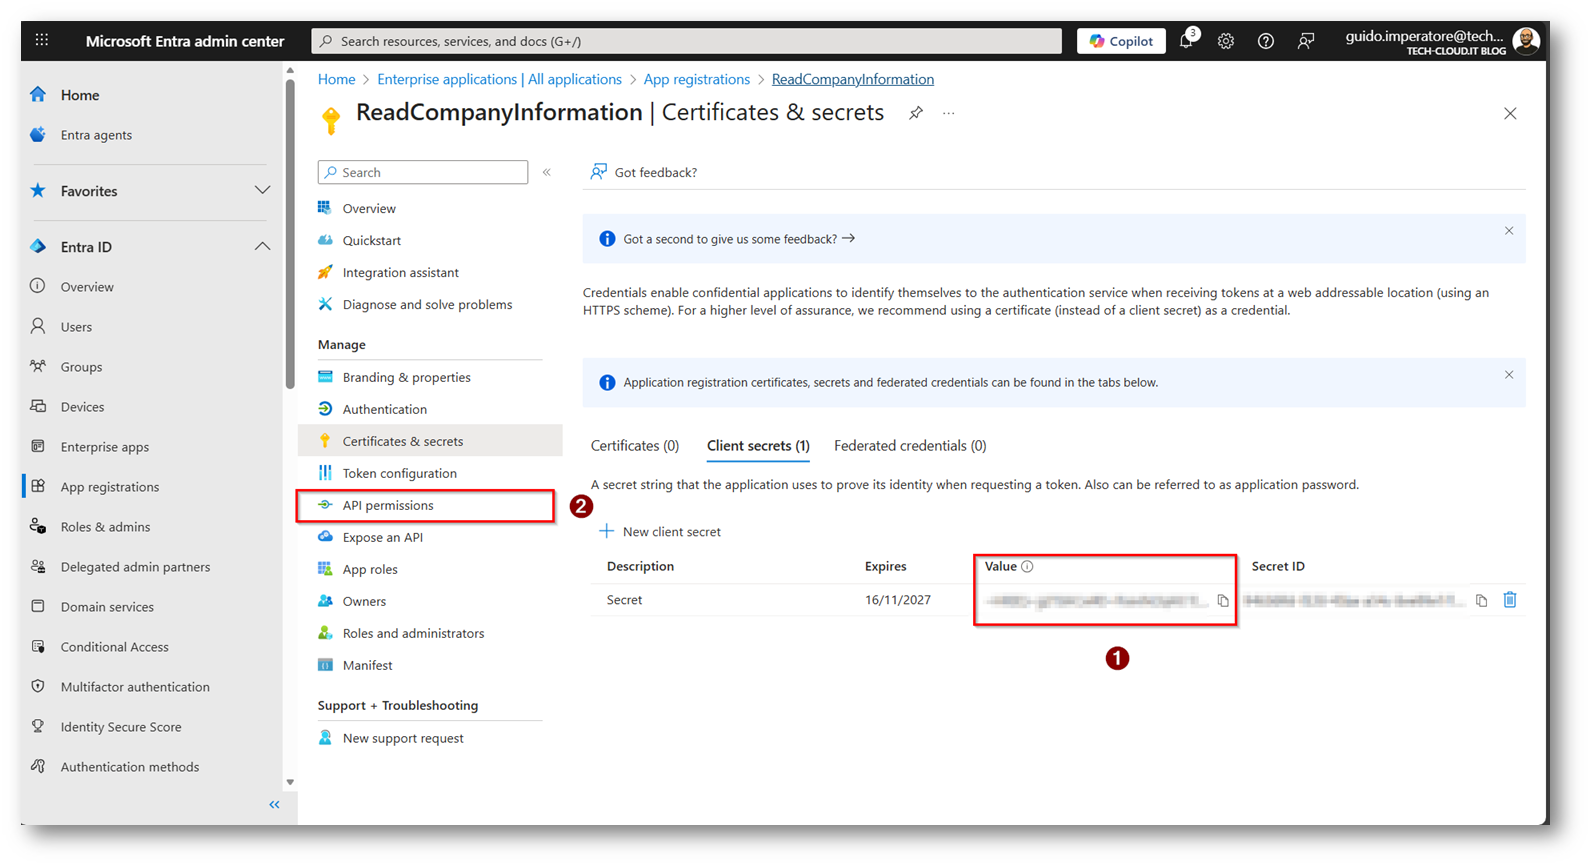Add a New client secret
The height and width of the screenshot is (867, 1592).
660,532
